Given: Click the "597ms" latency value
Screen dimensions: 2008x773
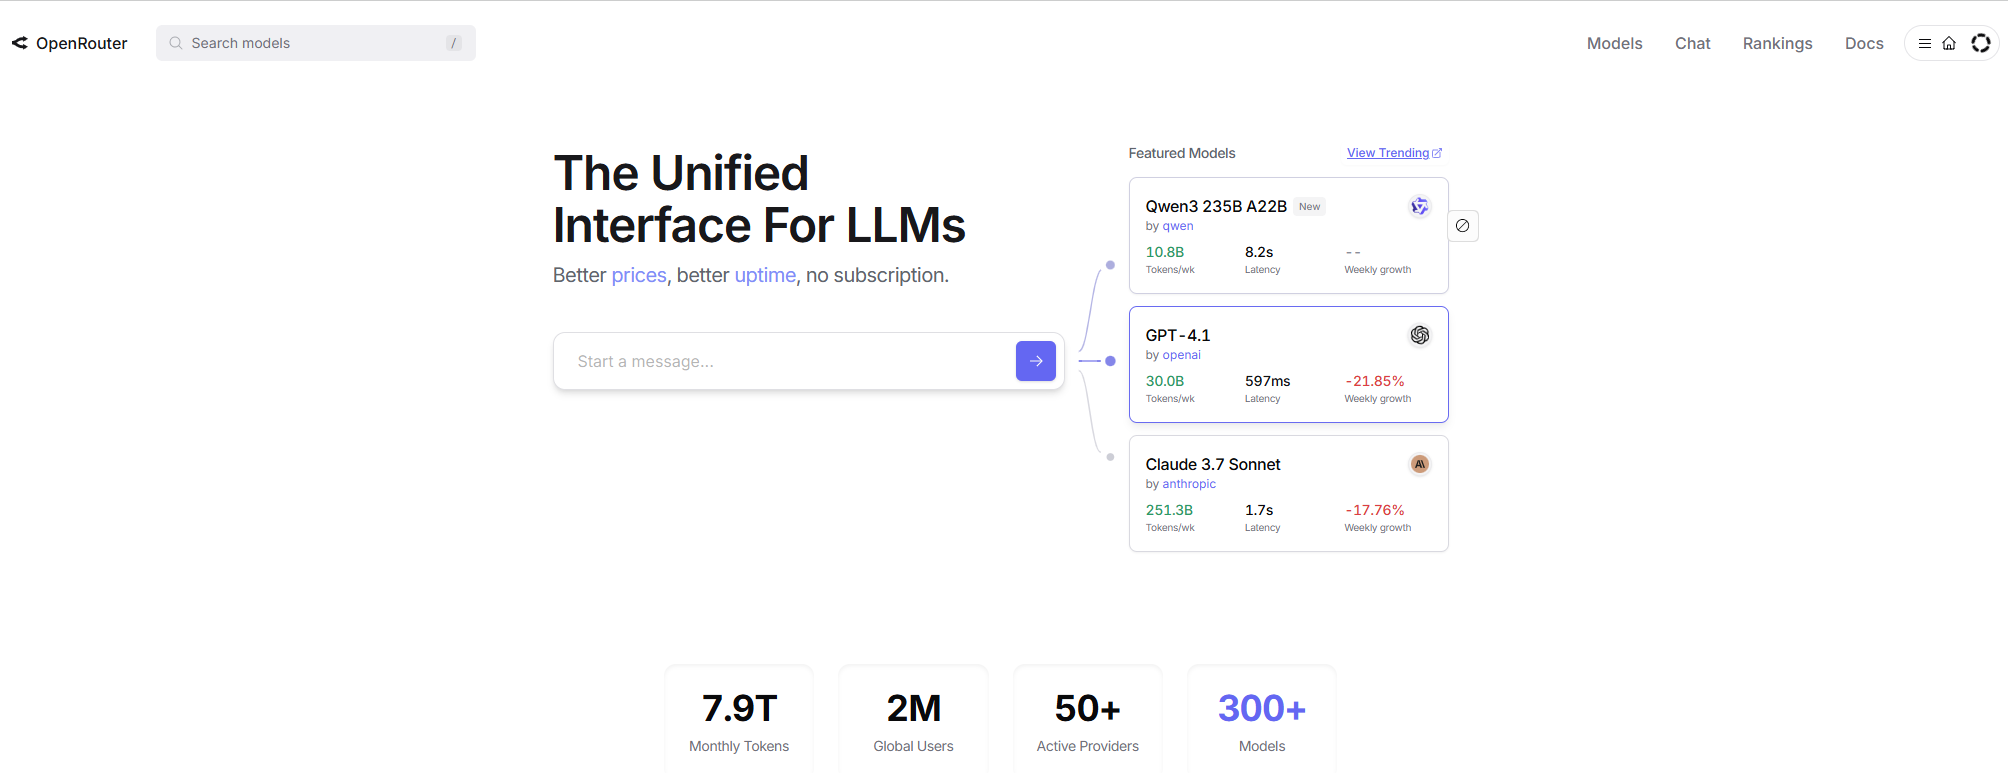Looking at the screenshot, I should click(x=1268, y=381).
